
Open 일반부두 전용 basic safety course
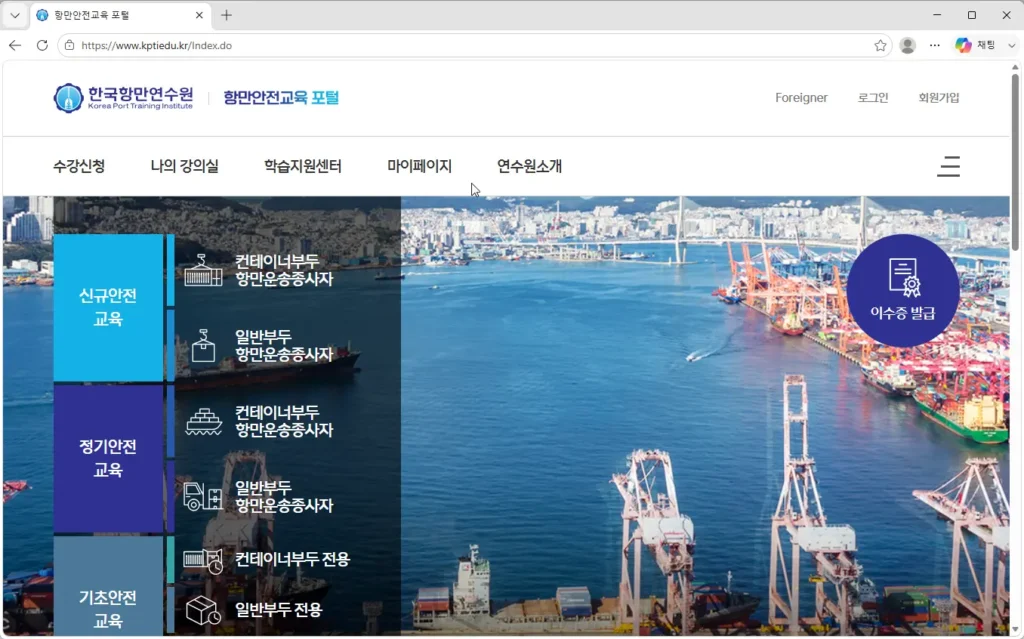(279, 610)
